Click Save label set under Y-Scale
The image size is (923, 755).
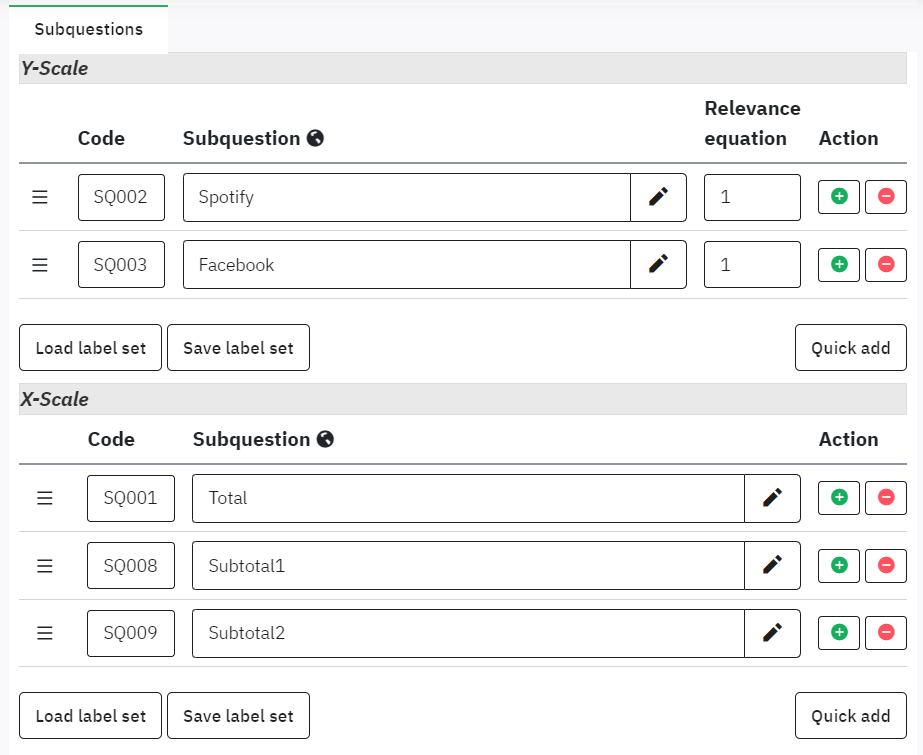point(238,348)
